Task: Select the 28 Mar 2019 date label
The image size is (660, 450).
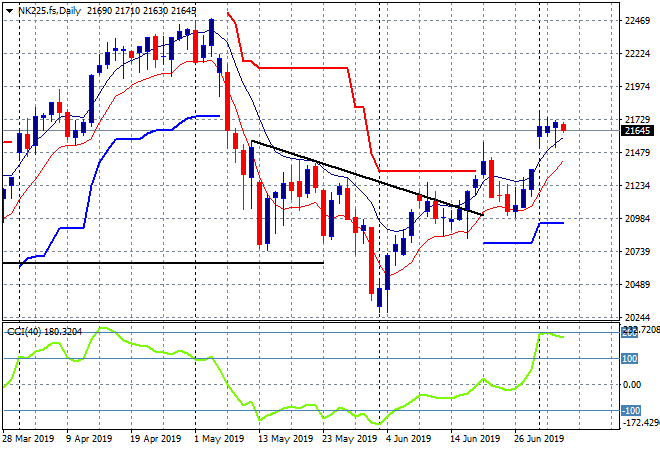Action: pyautogui.click(x=29, y=439)
